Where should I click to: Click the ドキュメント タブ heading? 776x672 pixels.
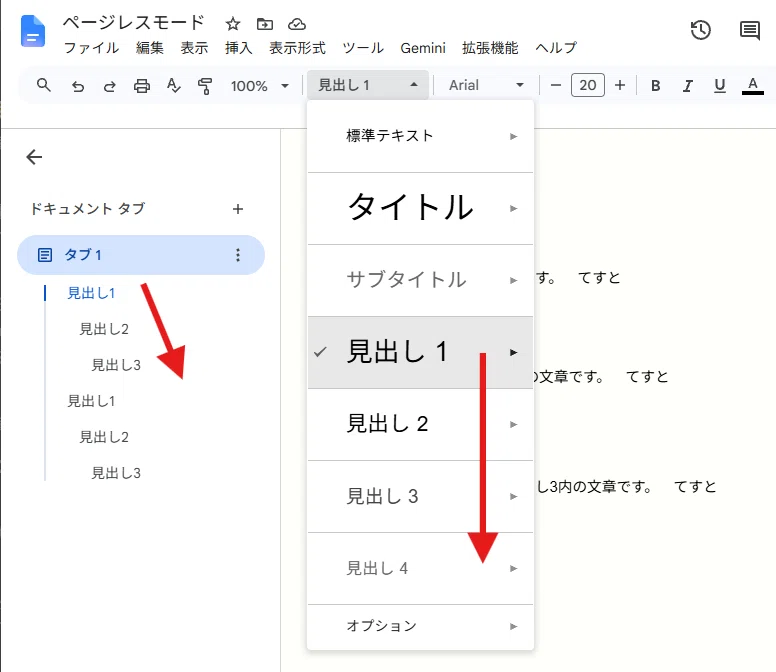coord(88,208)
